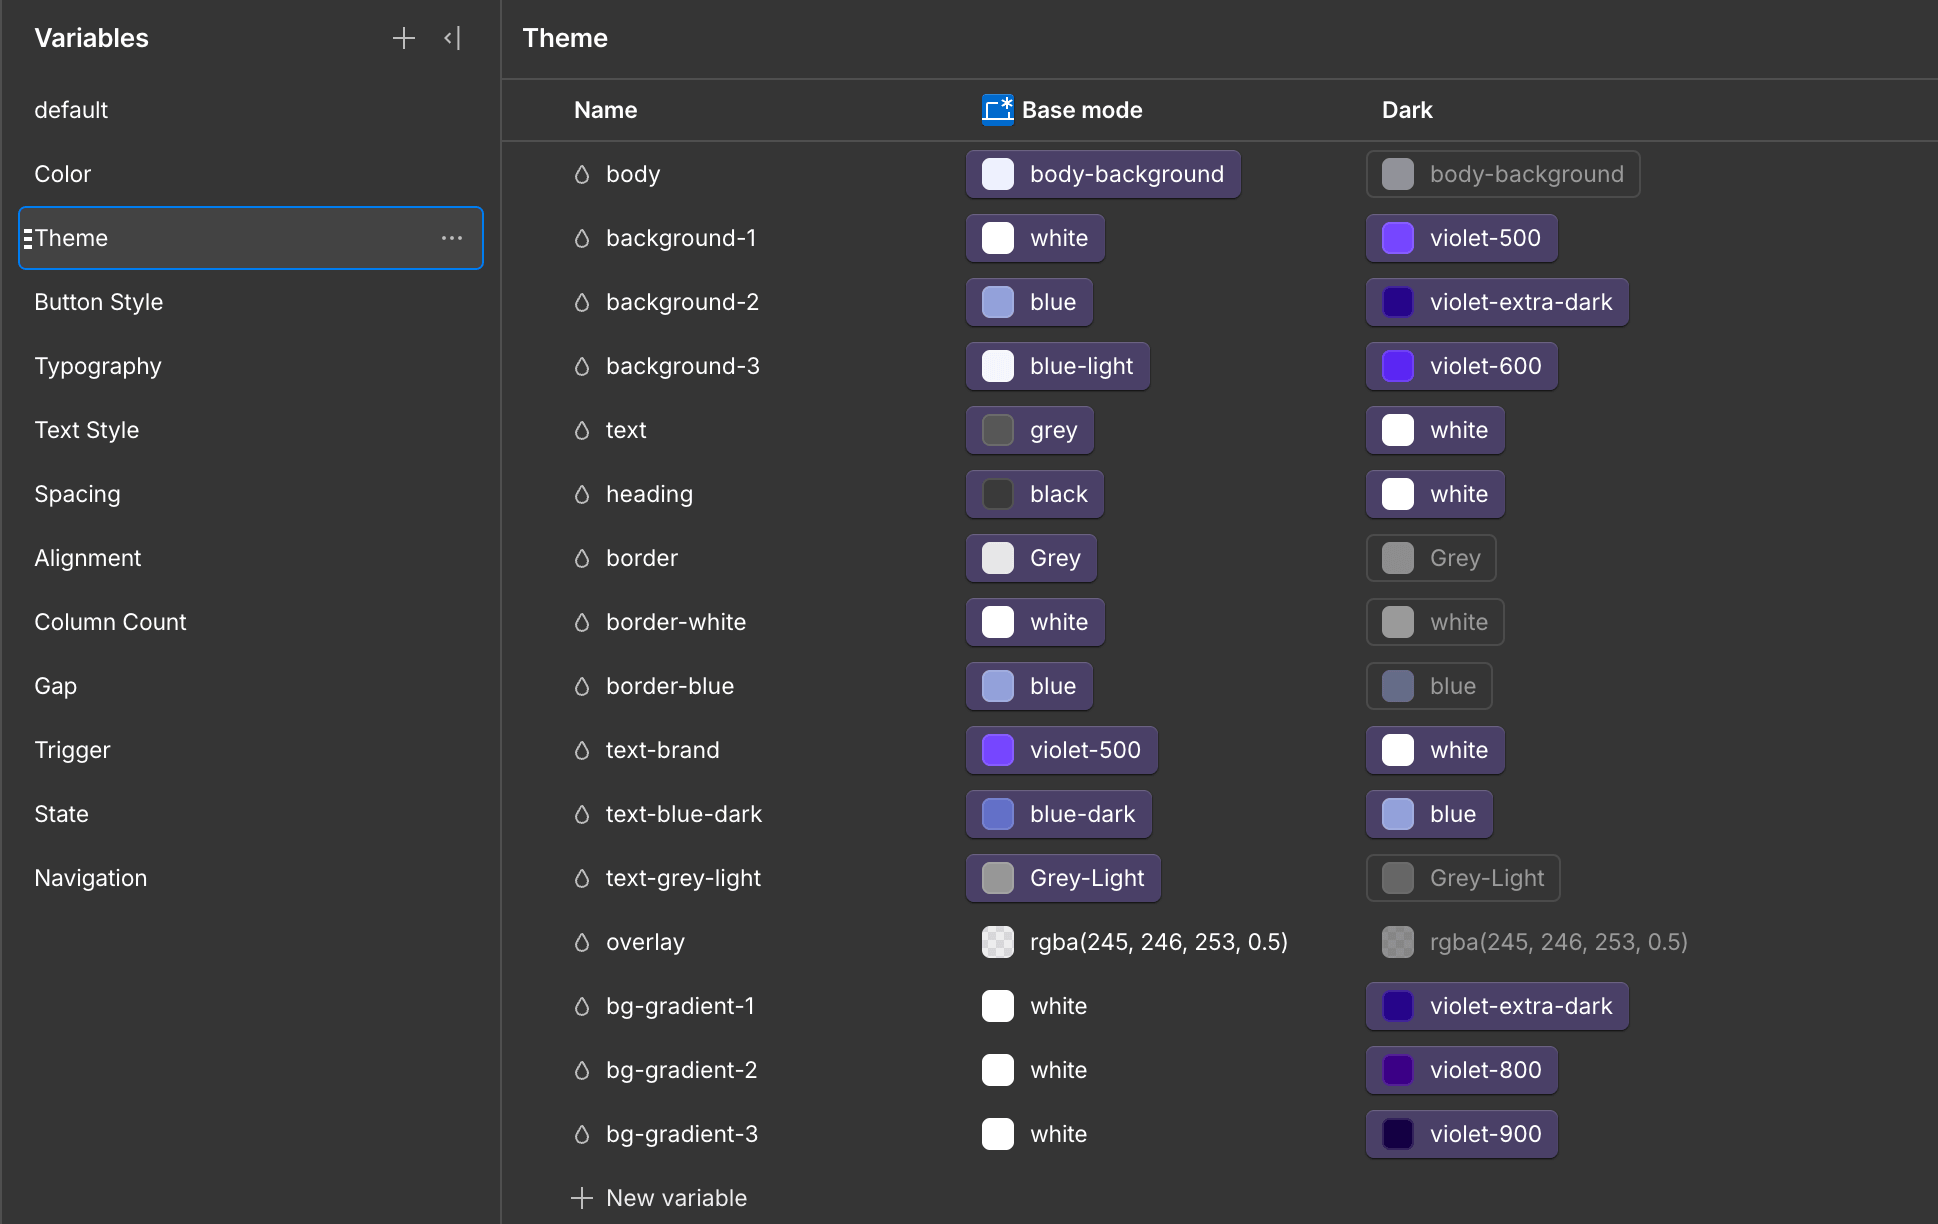Screen dimensions: 1938x1224
Task: Click the color drop icon for background-1
Action: pos(582,238)
